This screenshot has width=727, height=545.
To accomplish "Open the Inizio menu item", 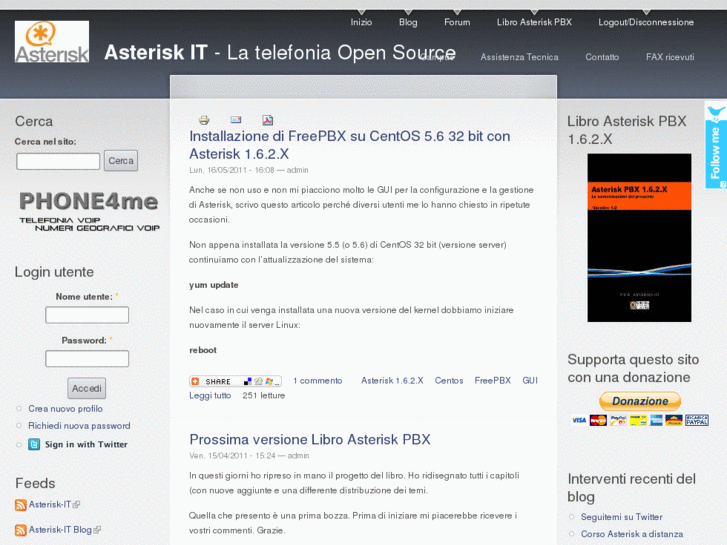I will pyautogui.click(x=361, y=22).
